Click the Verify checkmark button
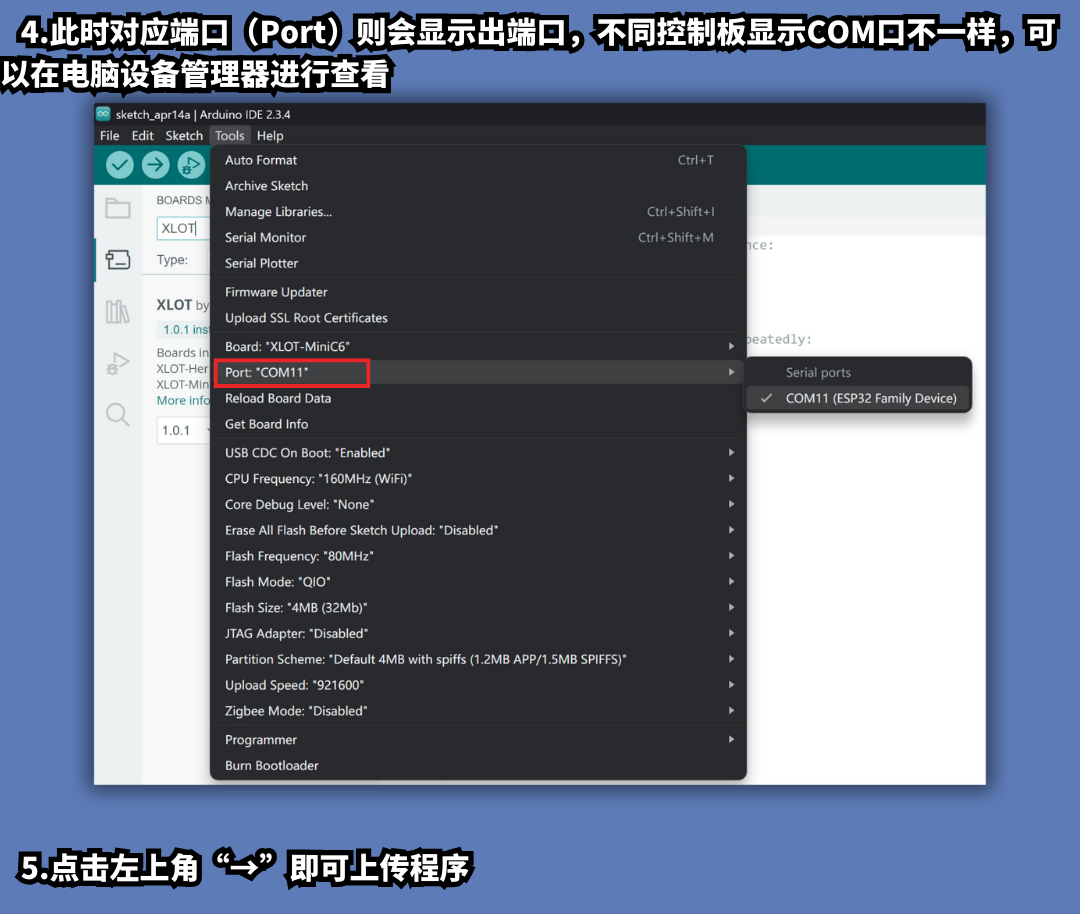1080x914 pixels. point(120,165)
